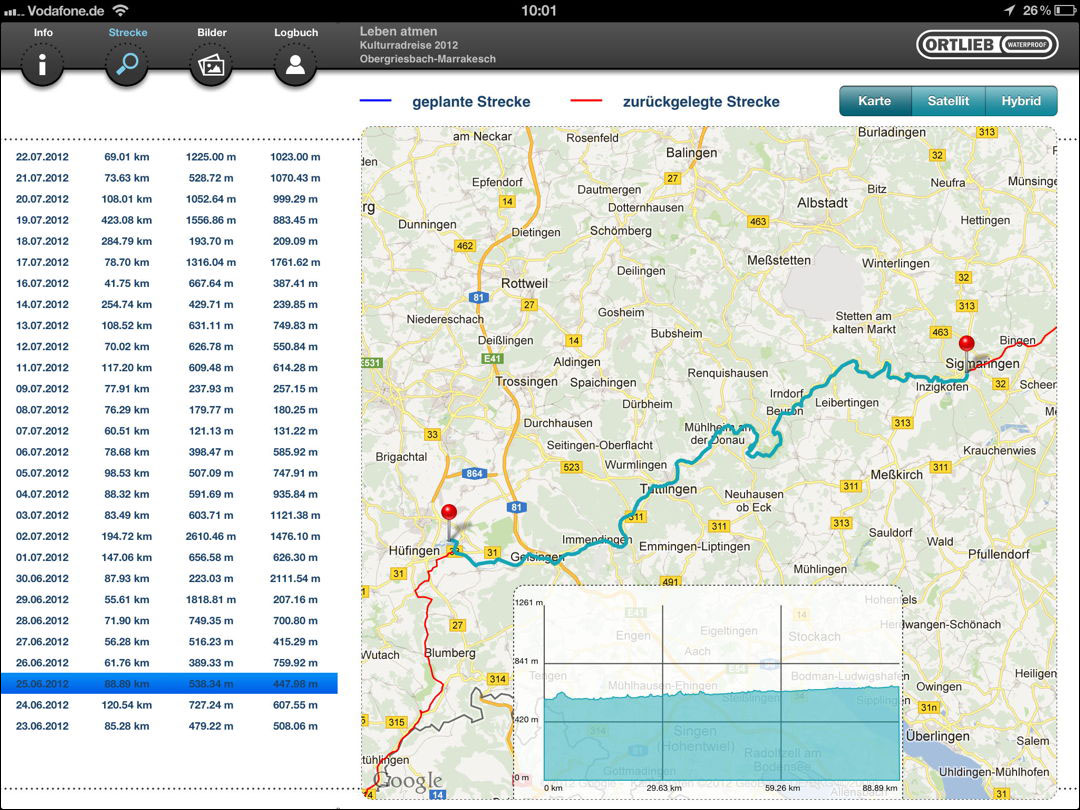The height and width of the screenshot is (810, 1080).
Task: Select the 24.06.2012 route entry
Action: [x=169, y=705]
